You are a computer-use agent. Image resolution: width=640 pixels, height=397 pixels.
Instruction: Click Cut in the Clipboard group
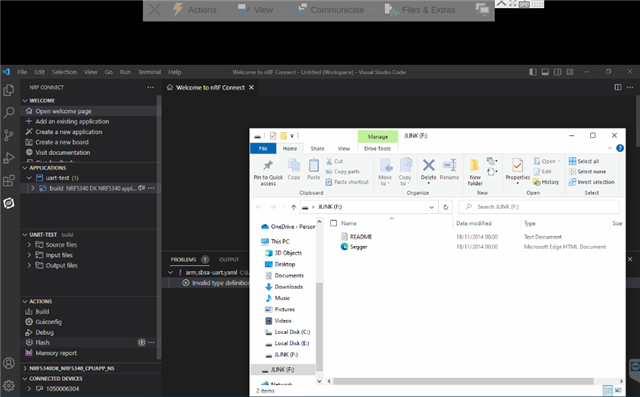coord(334,161)
